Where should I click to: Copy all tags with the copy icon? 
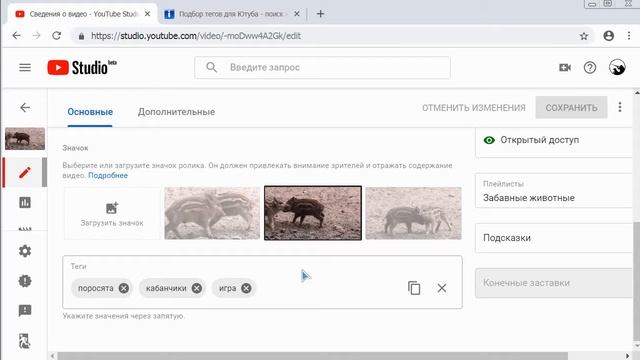(x=414, y=288)
